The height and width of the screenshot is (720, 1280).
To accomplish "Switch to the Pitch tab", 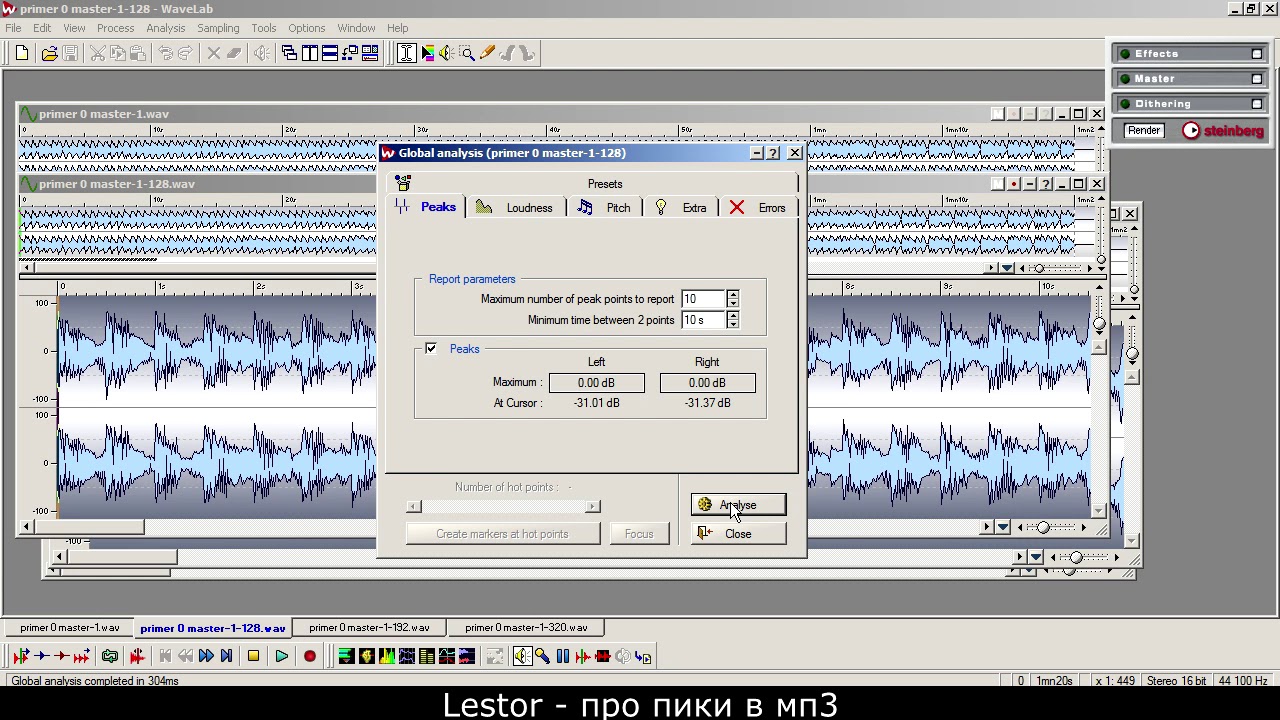I will coord(606,208).
